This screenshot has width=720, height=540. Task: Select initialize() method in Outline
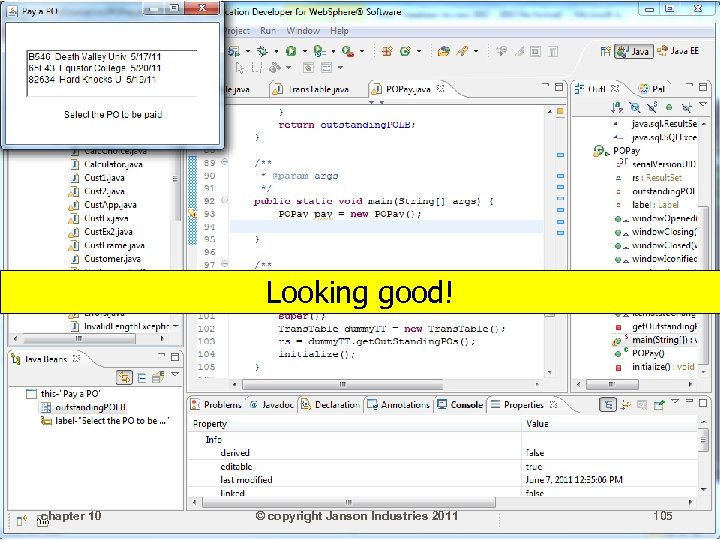coord(655,367)
